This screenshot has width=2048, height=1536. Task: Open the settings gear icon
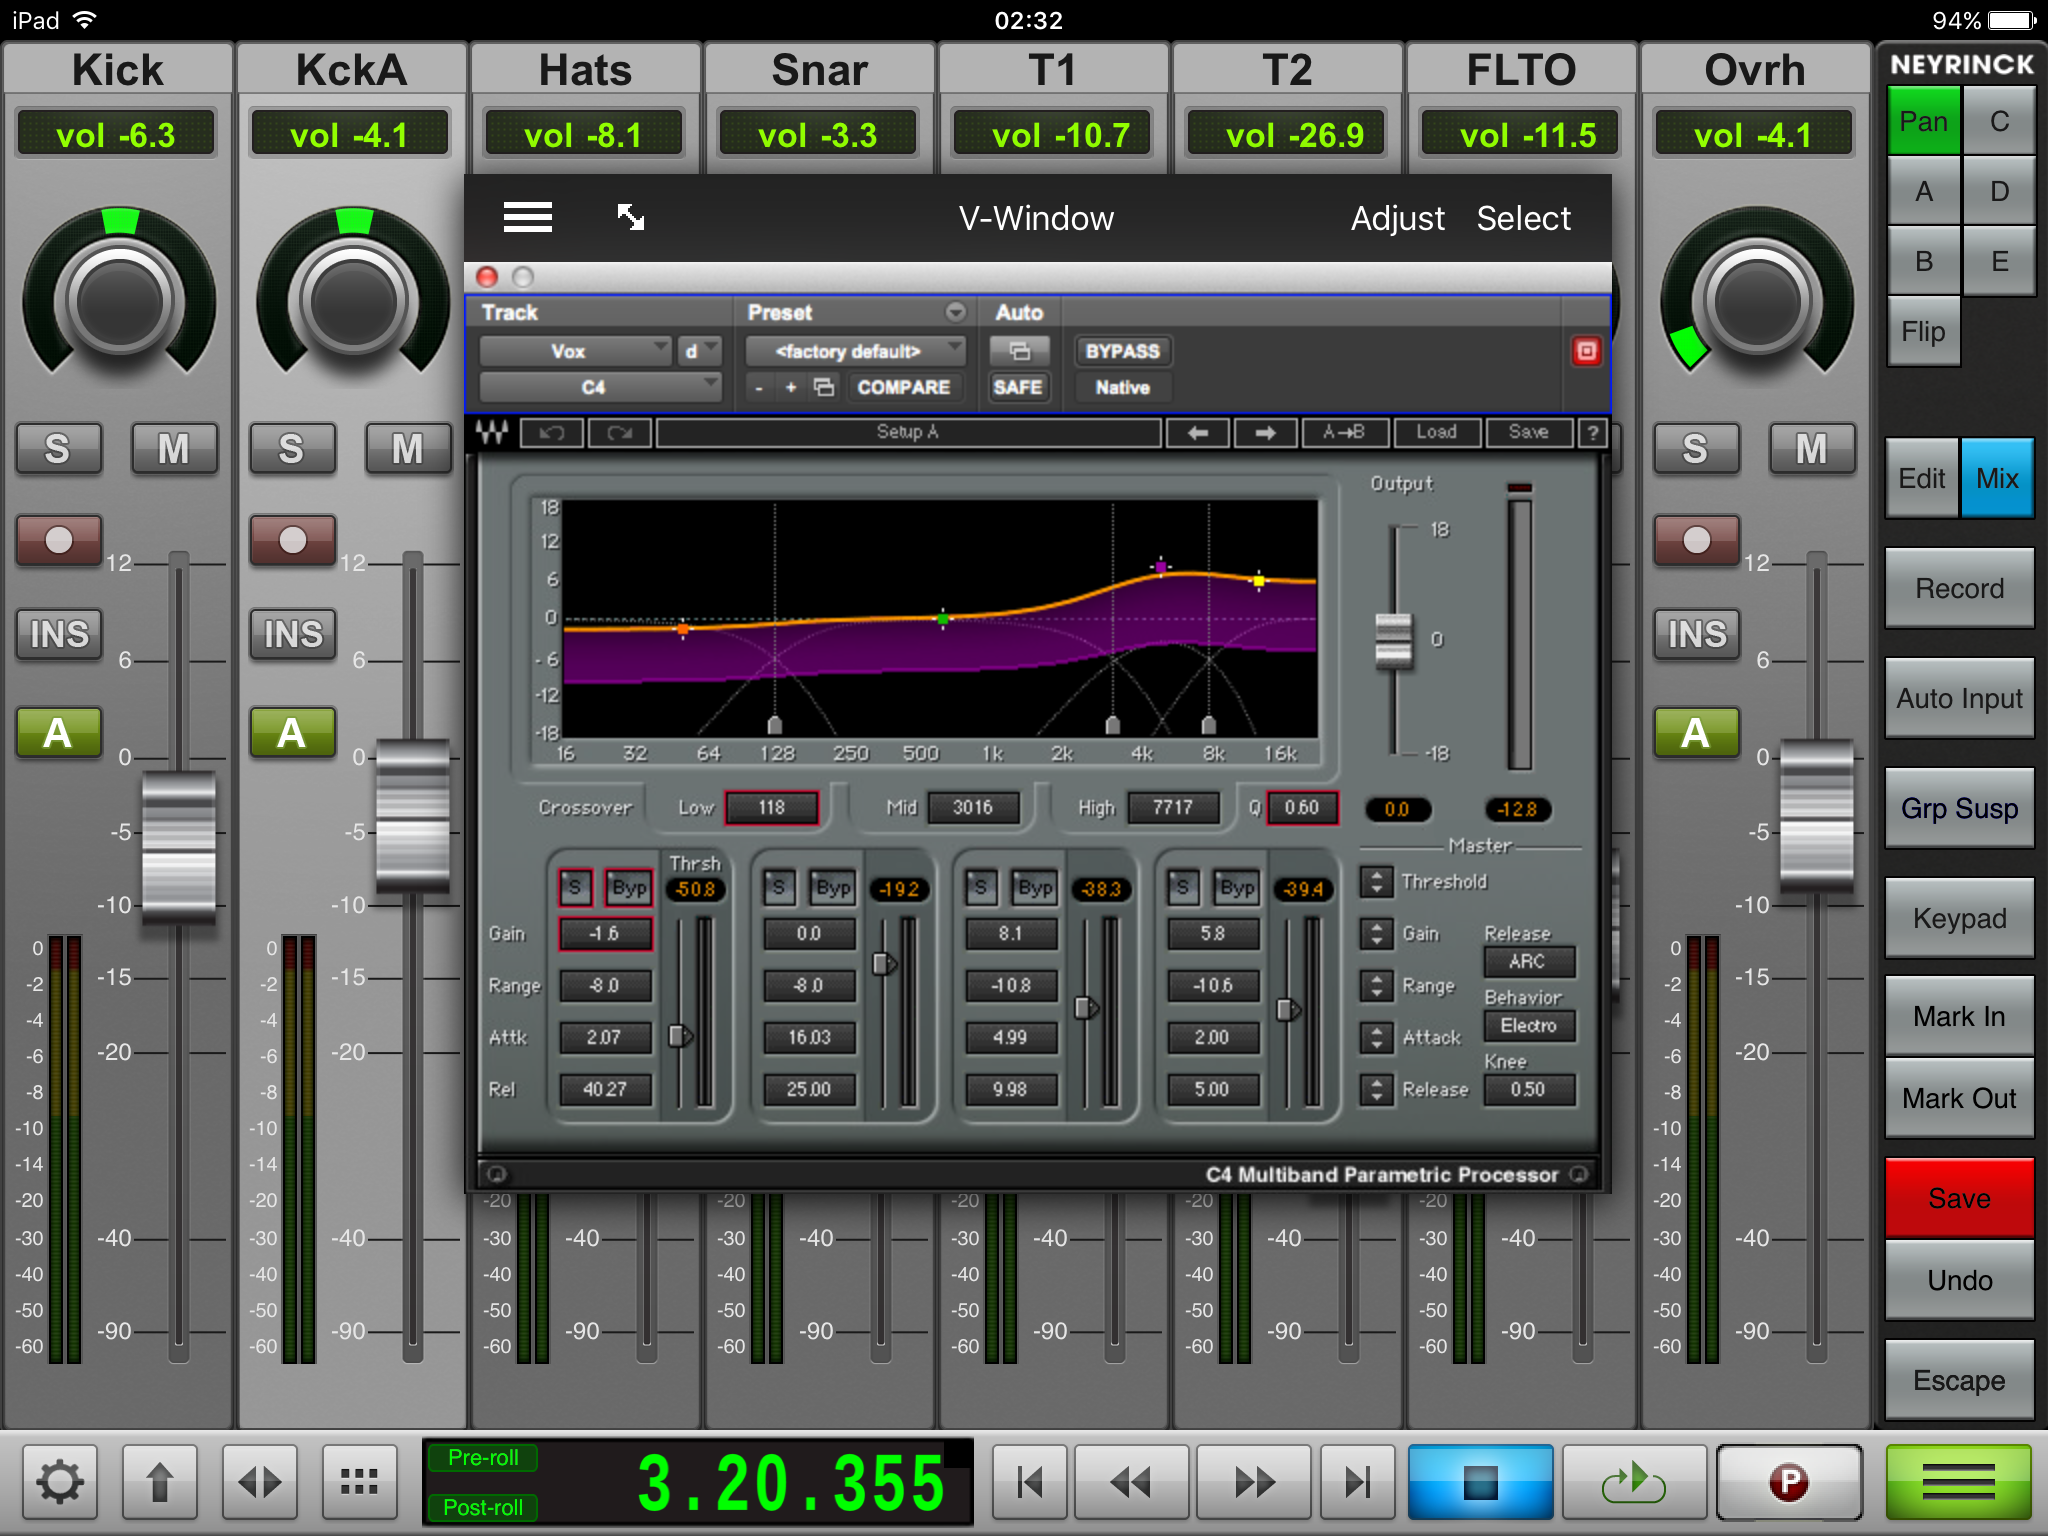point(59,1482)
